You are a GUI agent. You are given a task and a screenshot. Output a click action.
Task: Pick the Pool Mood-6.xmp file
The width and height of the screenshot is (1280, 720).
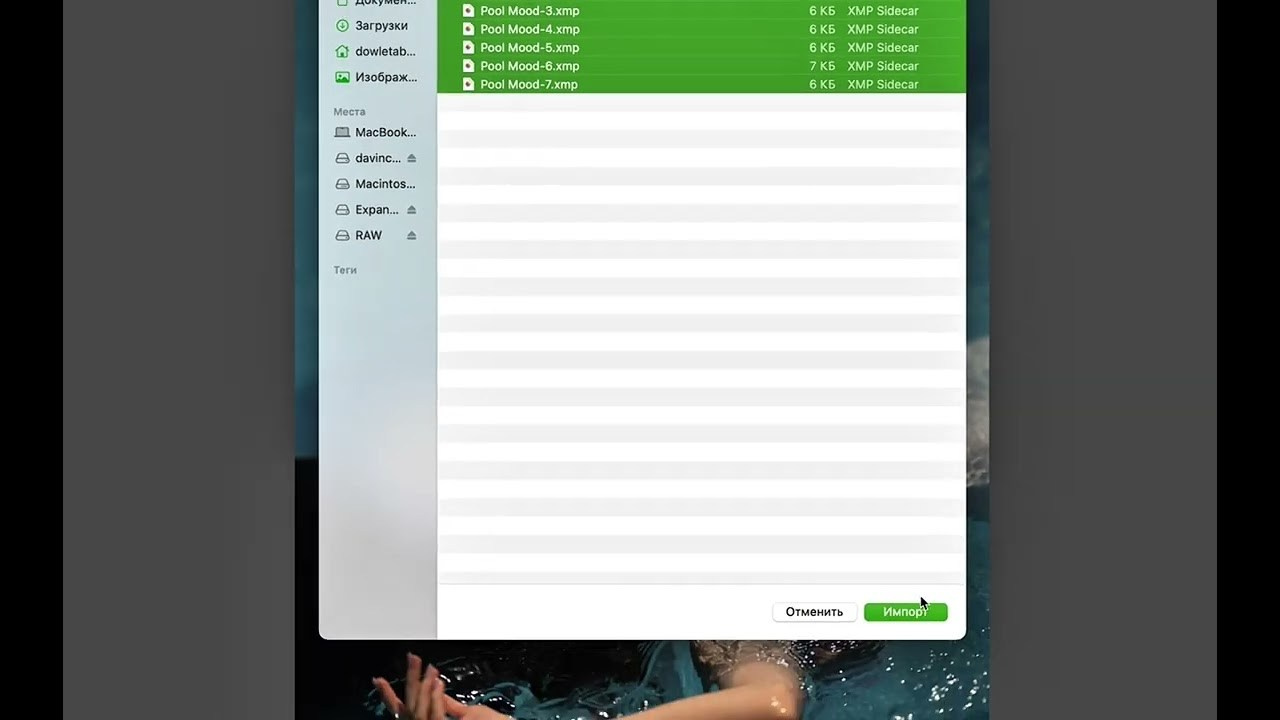(529, 66)
